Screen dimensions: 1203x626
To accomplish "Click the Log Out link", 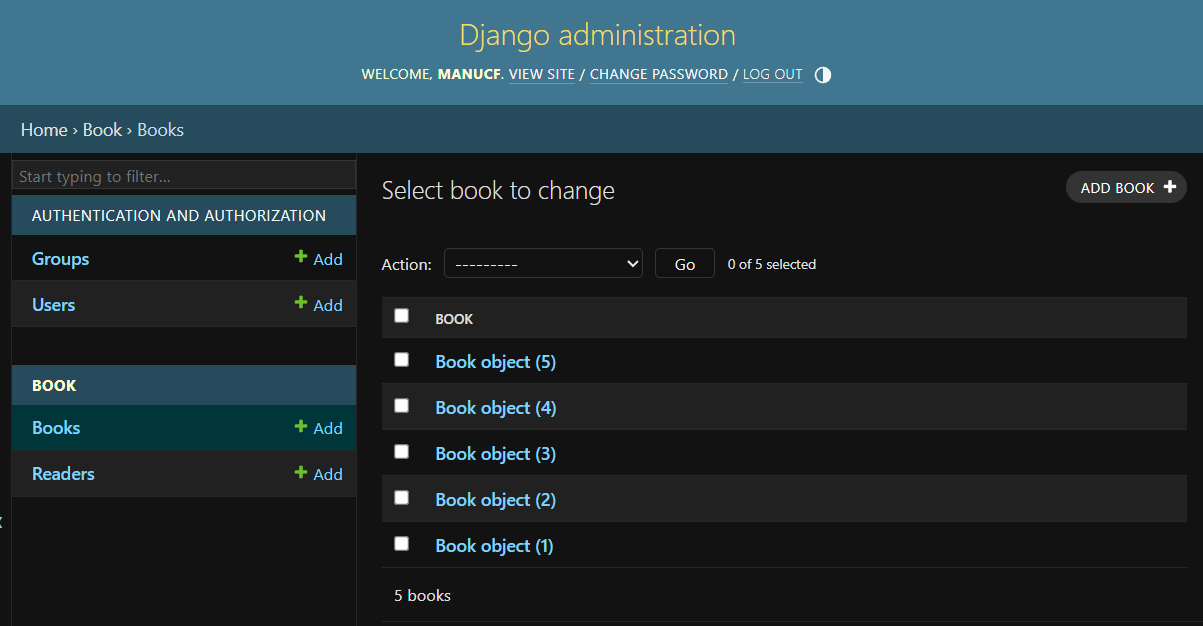I will tap(772, 75).
